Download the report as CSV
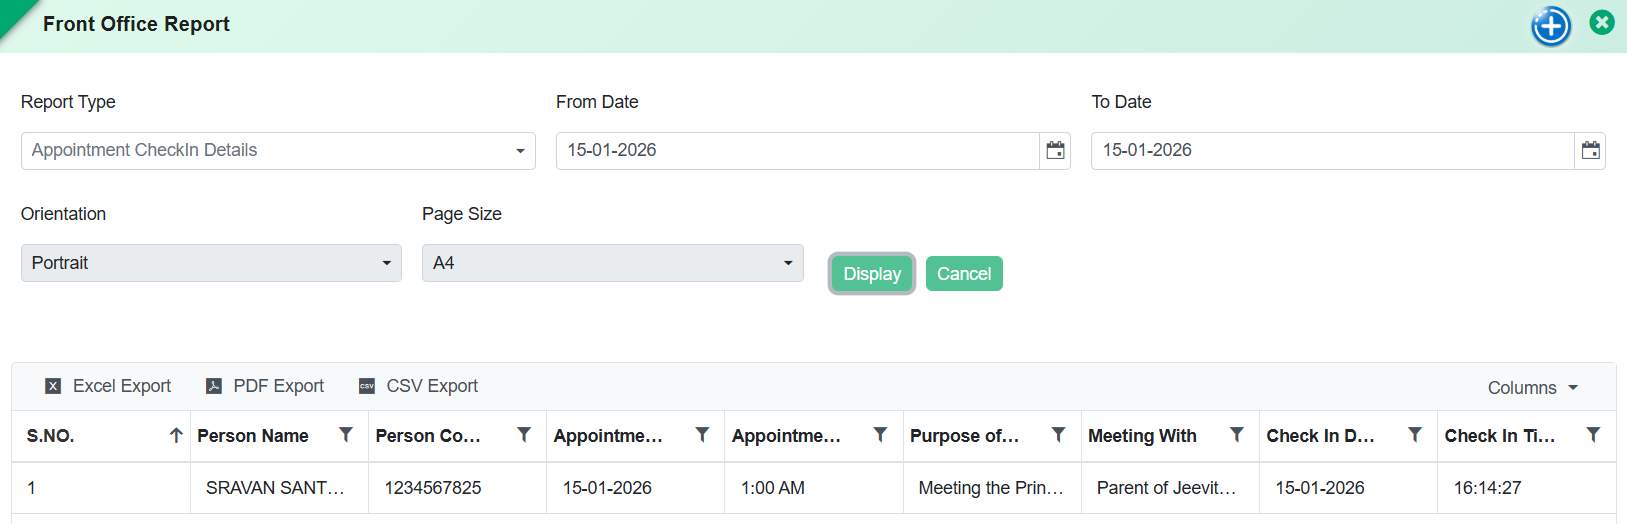1627x524 pixels. [x=418, y=386]
